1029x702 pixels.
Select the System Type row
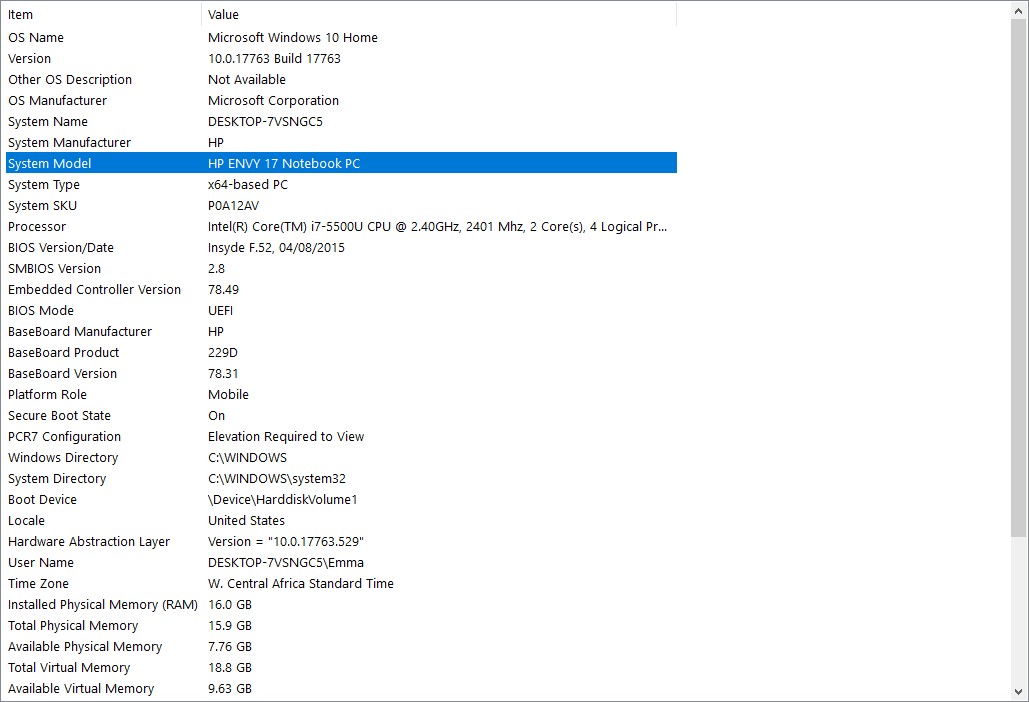(341, 184)
